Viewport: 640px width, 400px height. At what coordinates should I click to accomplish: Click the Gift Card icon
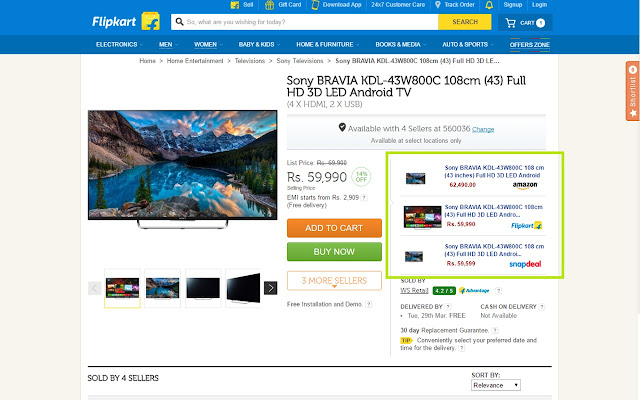269,5
